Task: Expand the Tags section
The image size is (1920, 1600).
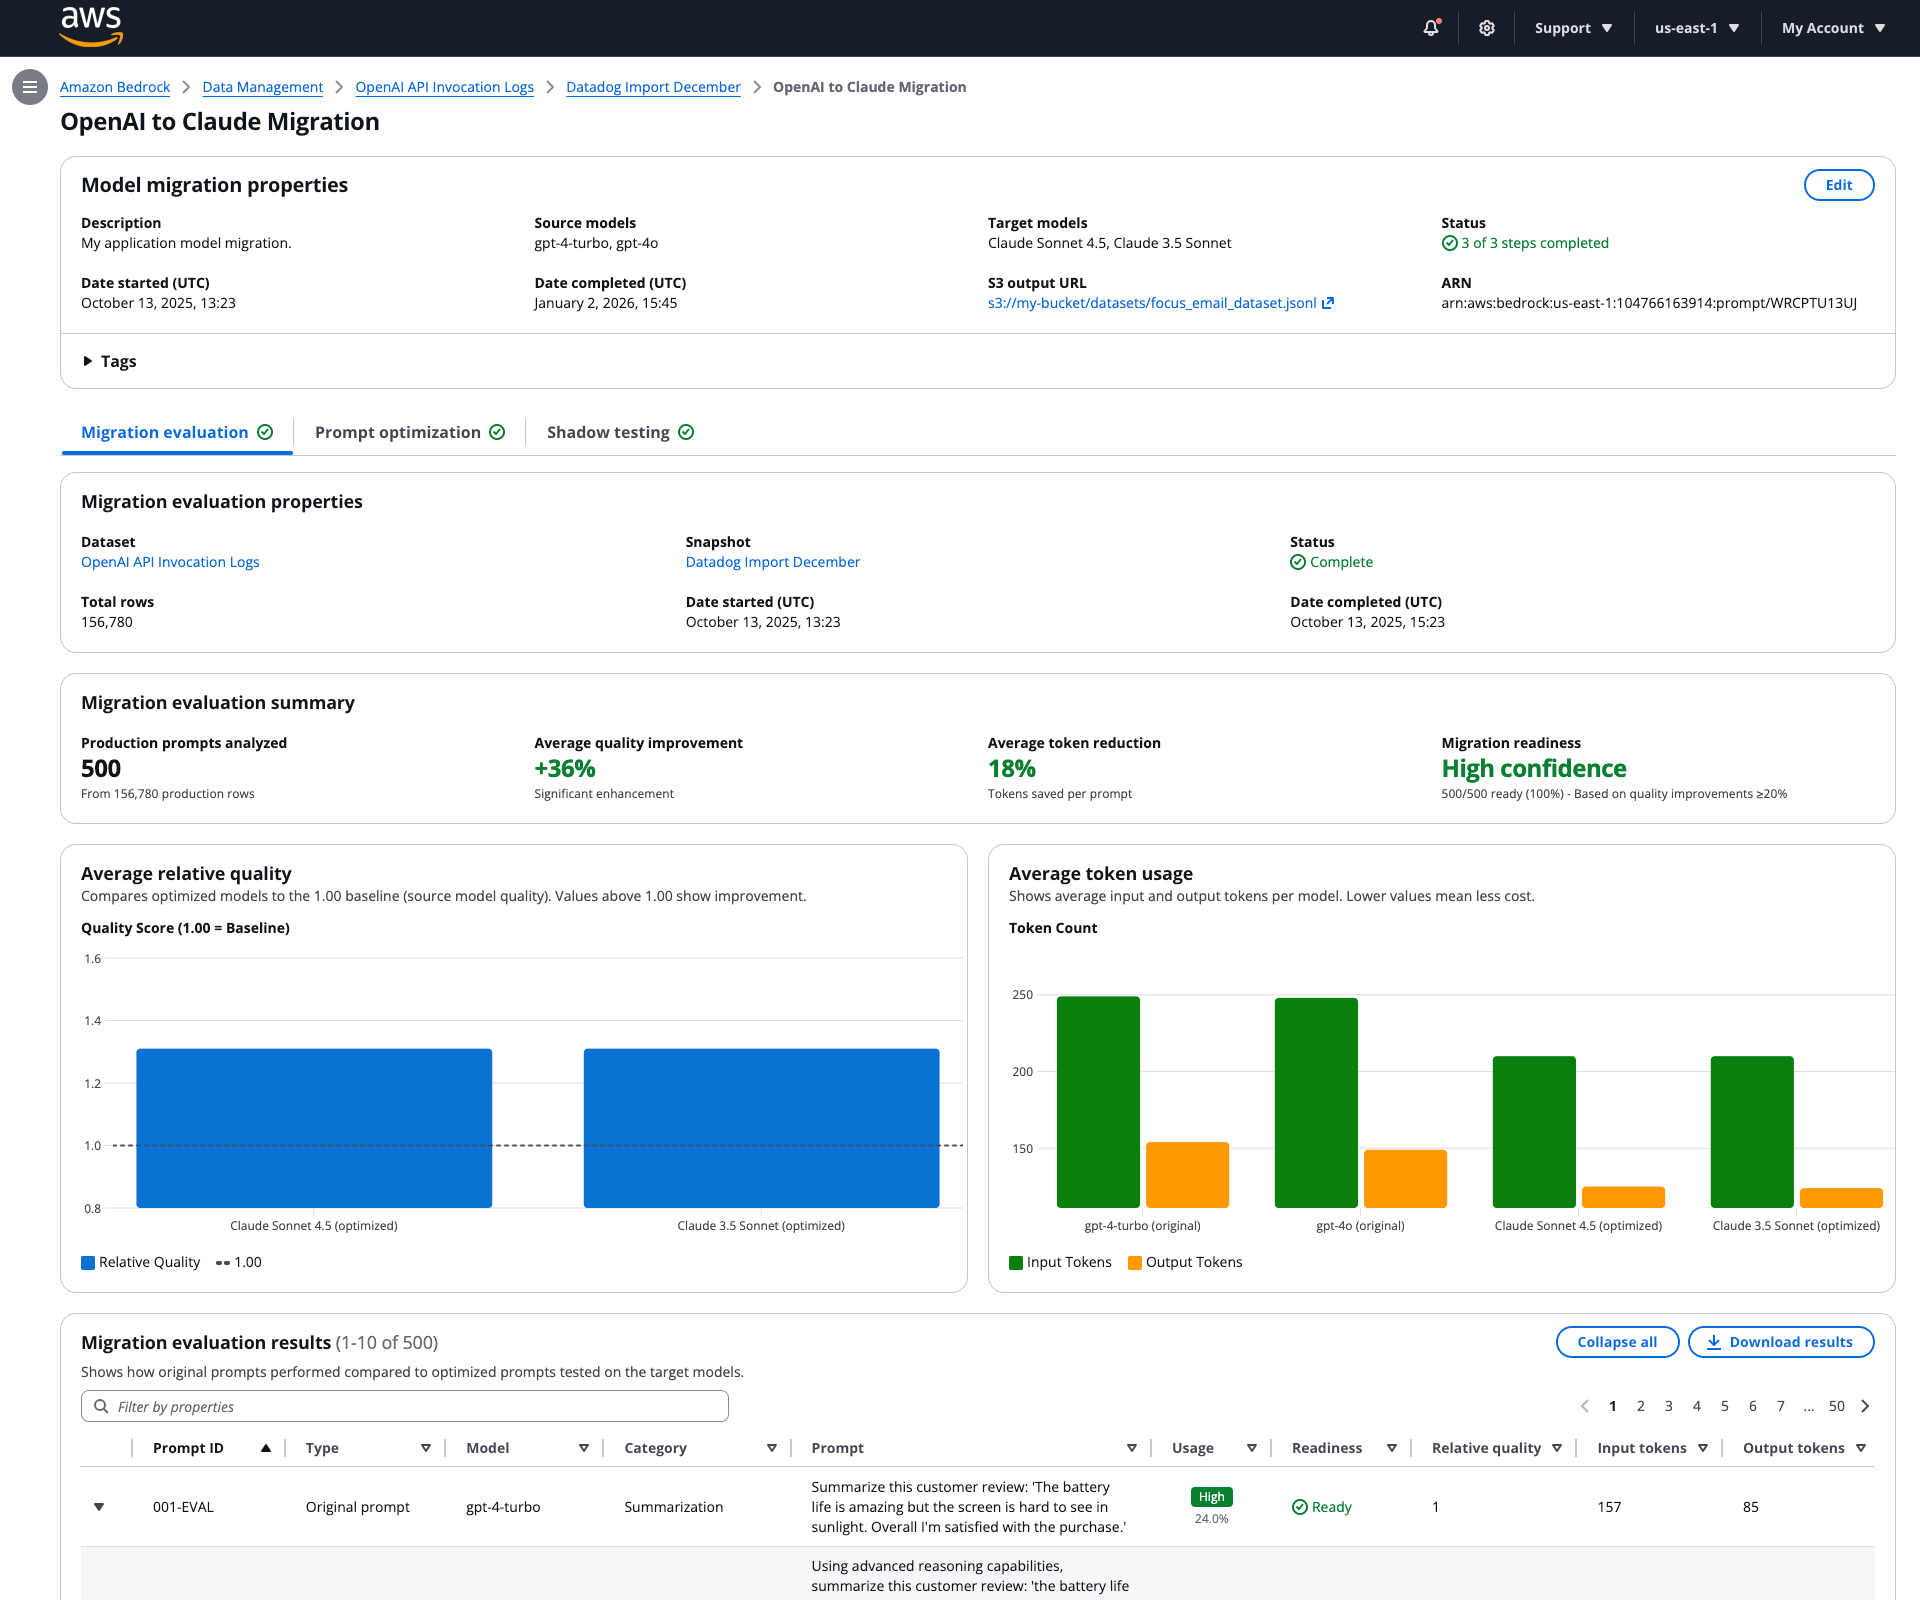Action: [109, 361]
